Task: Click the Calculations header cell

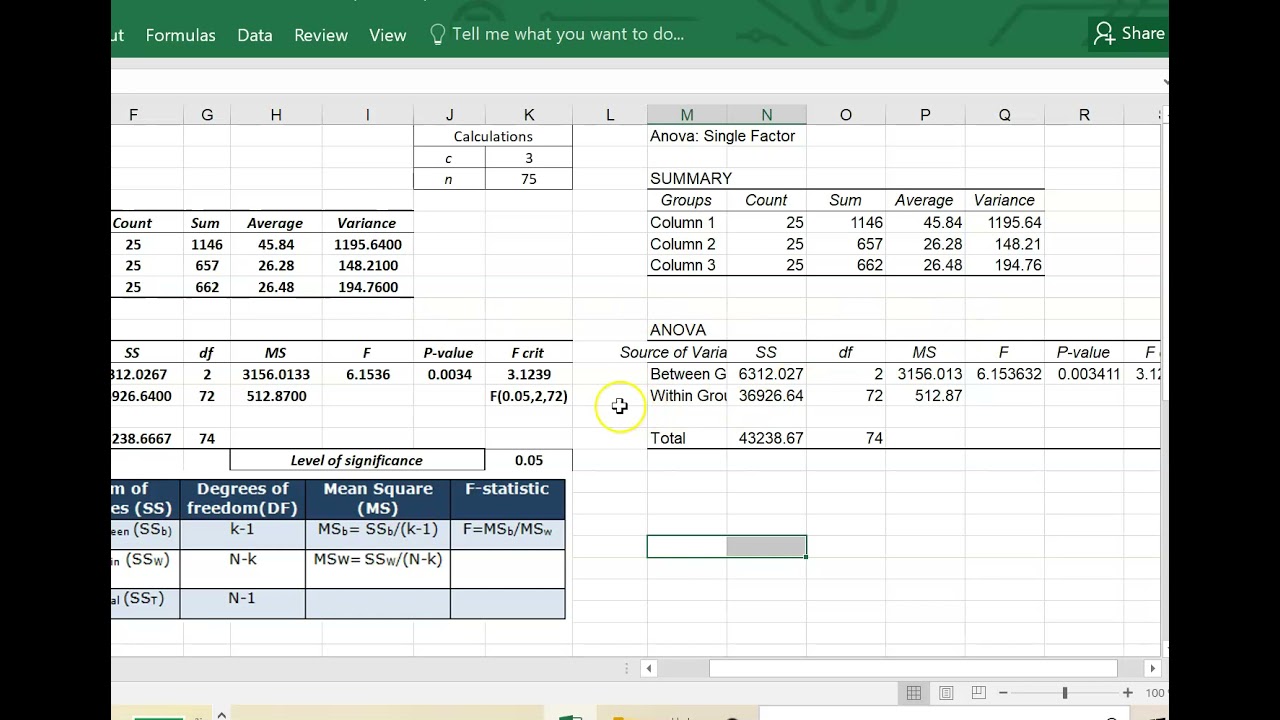Action: pos(493,136)
